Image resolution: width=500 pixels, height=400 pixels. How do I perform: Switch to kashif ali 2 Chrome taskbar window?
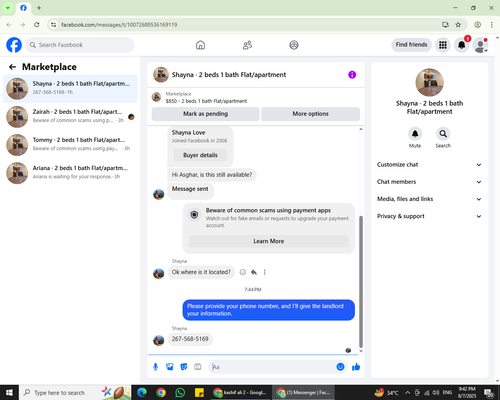[x=240, y=393]
